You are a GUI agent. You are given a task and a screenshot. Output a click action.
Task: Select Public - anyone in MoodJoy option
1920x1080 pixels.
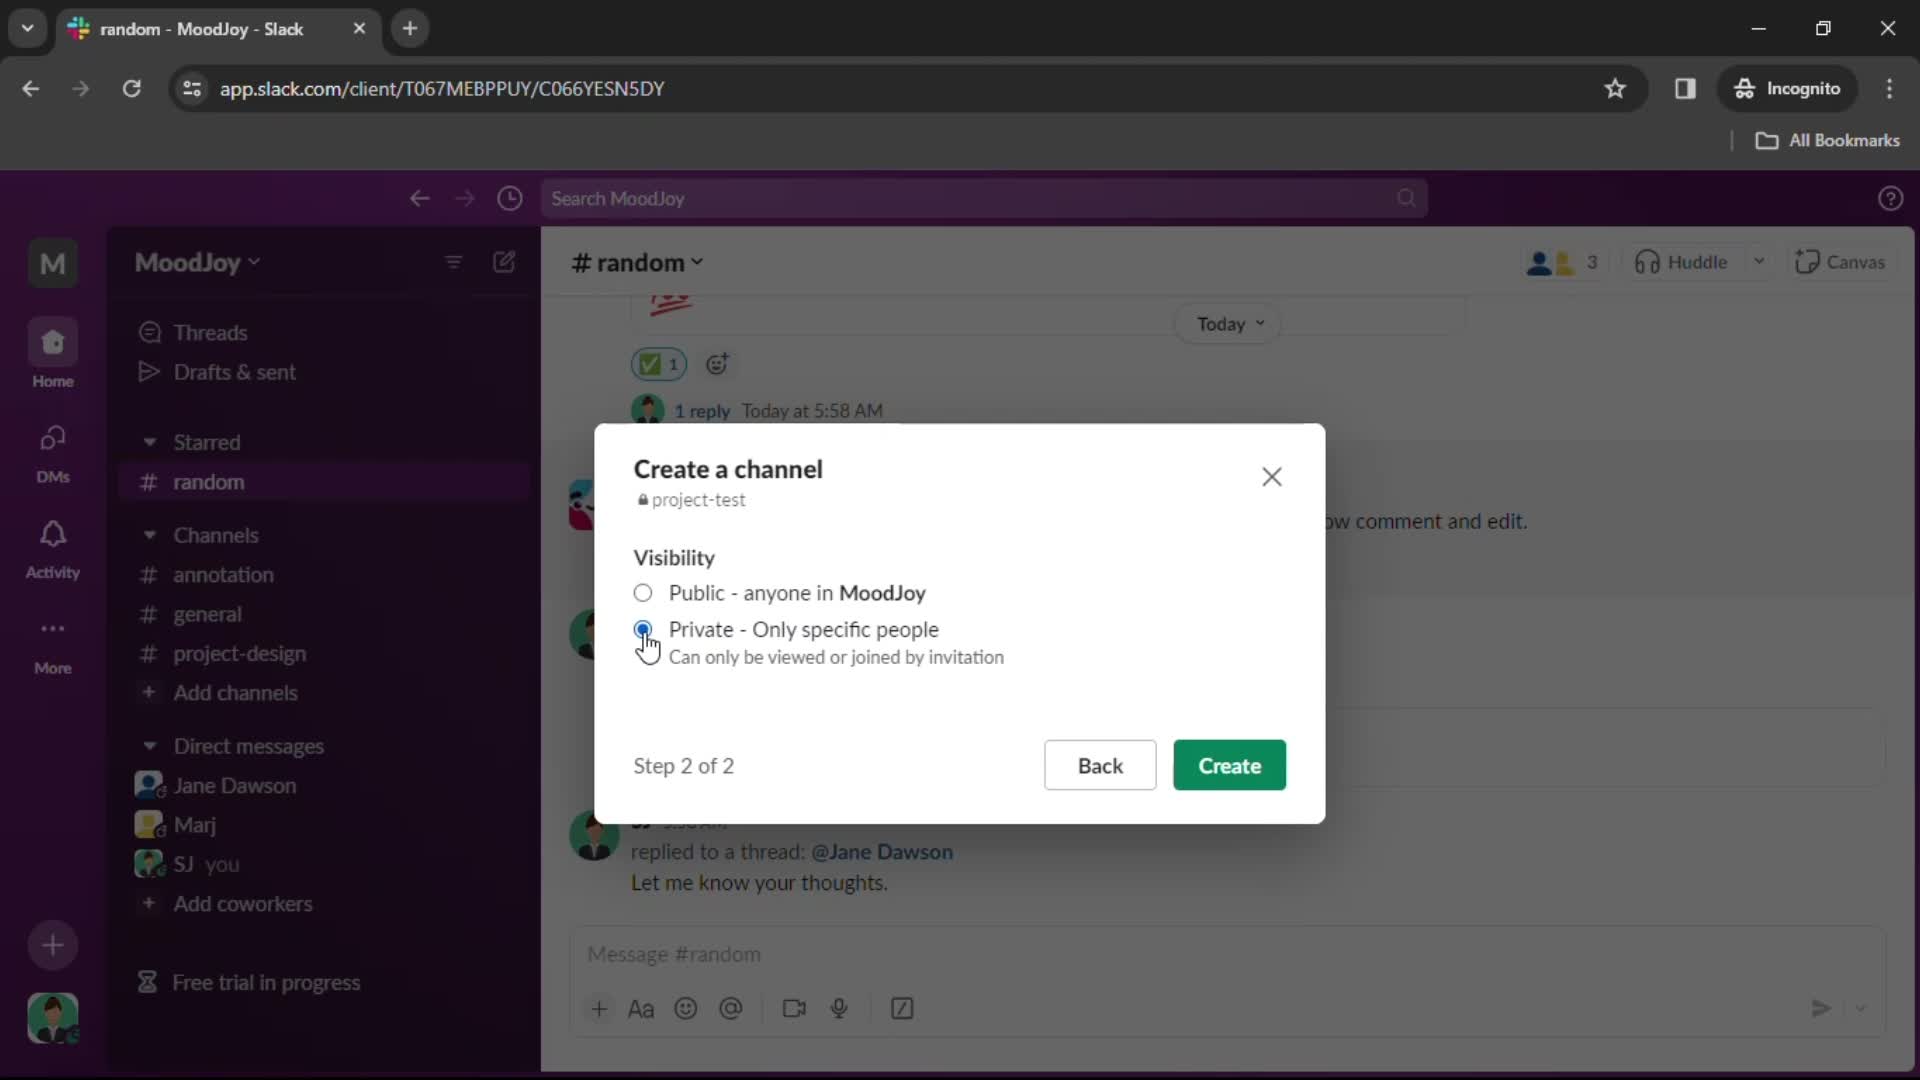pyautogui.click(x=642, y=592)
